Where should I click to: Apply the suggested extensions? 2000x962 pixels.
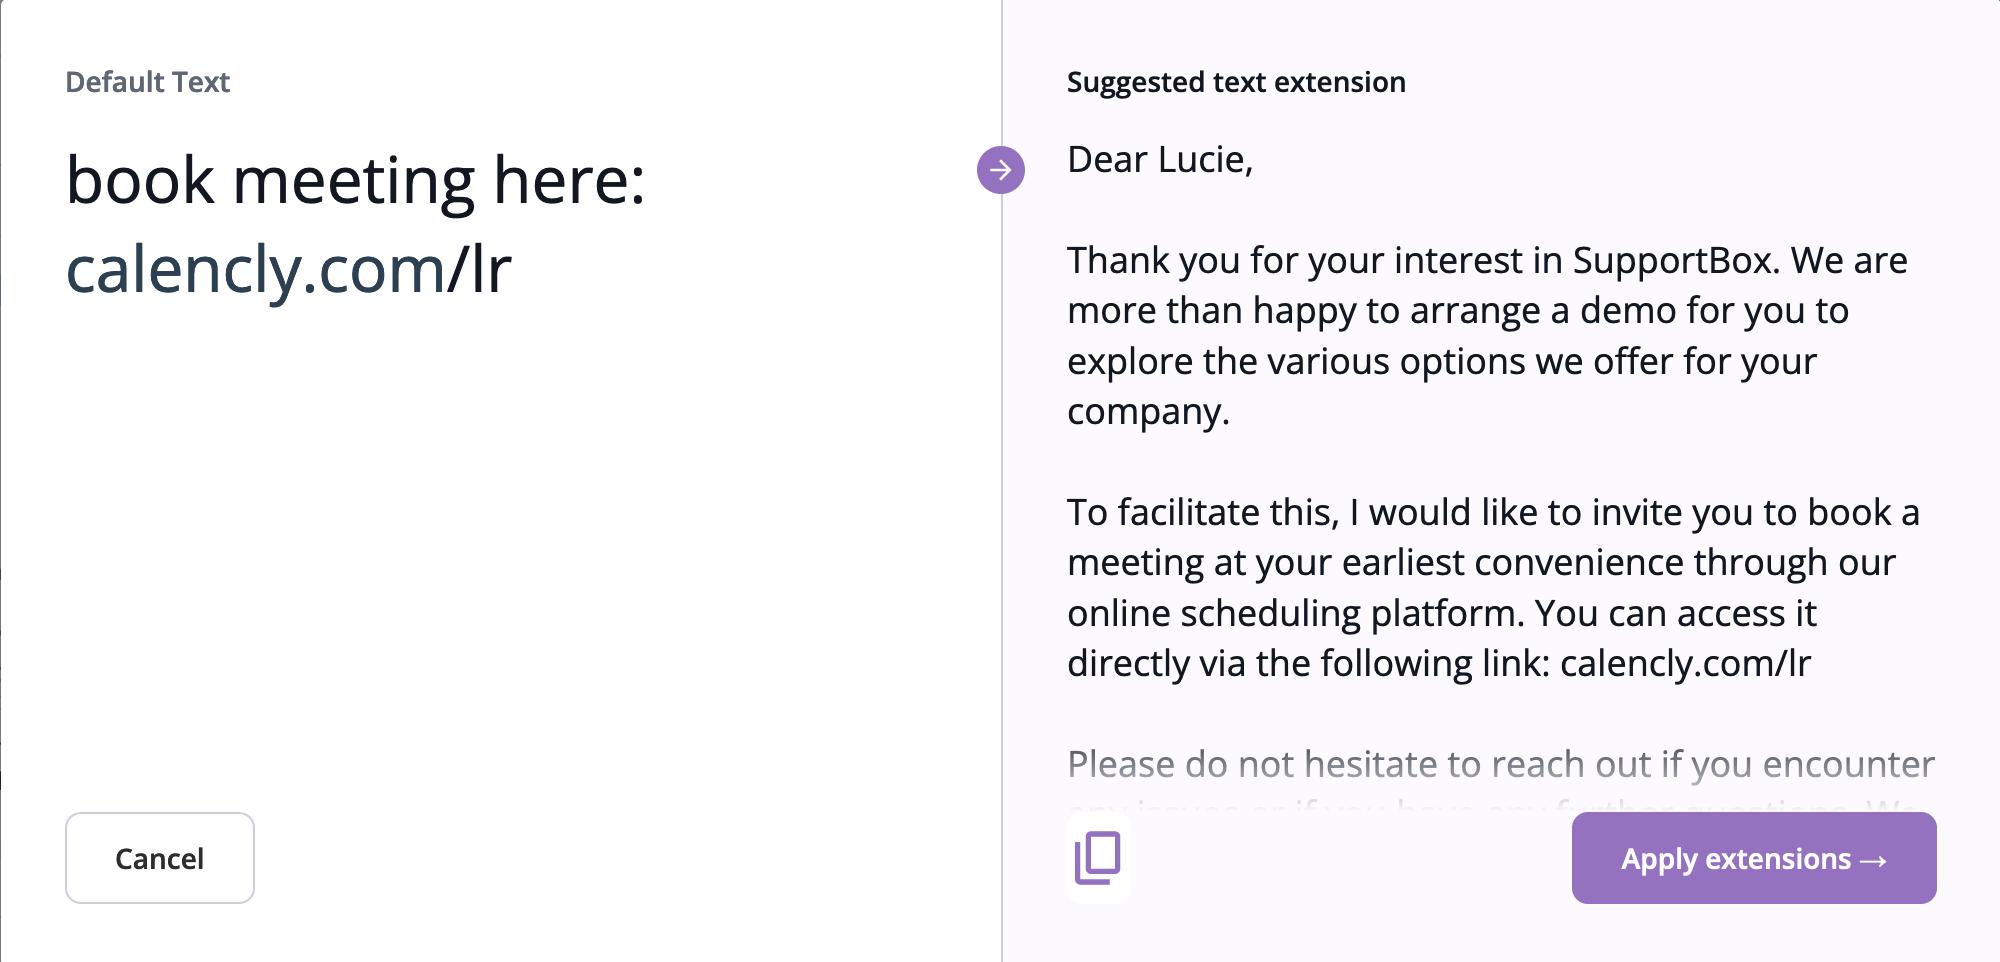[1753, 858]
